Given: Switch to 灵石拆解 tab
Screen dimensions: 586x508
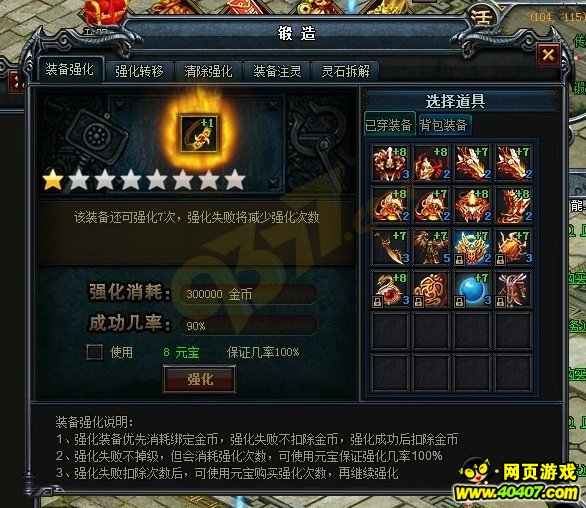Looking at the screenshot, I should (x=345, y=71).
